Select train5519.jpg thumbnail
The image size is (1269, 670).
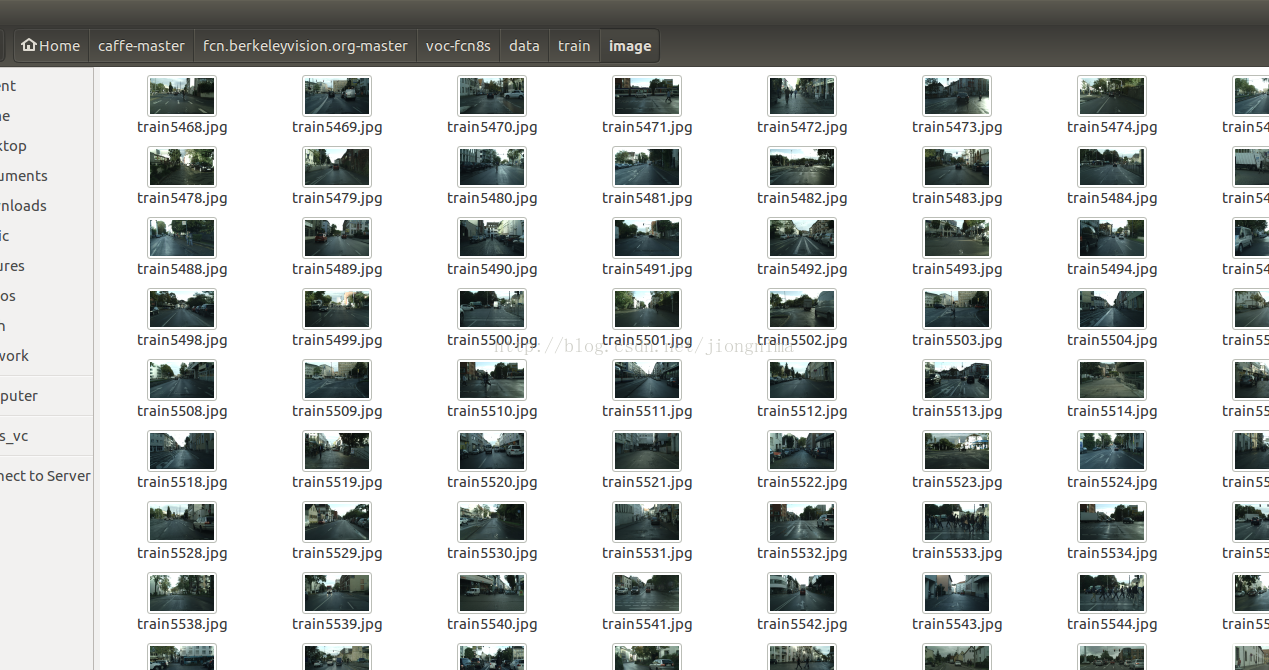[337, 451]
